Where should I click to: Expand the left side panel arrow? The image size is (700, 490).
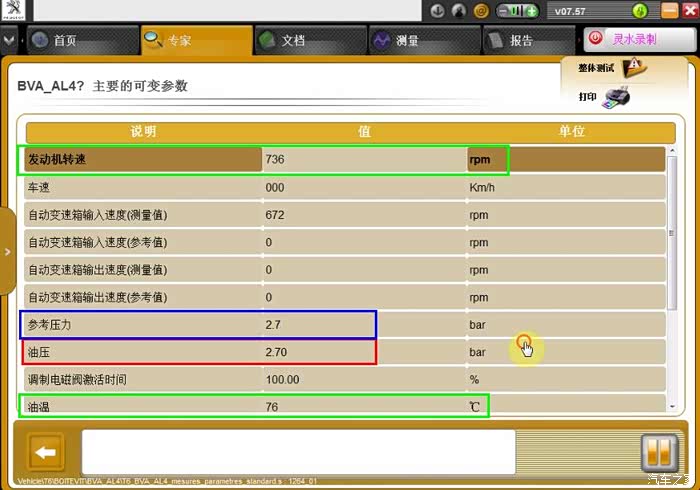click(8, 251)
